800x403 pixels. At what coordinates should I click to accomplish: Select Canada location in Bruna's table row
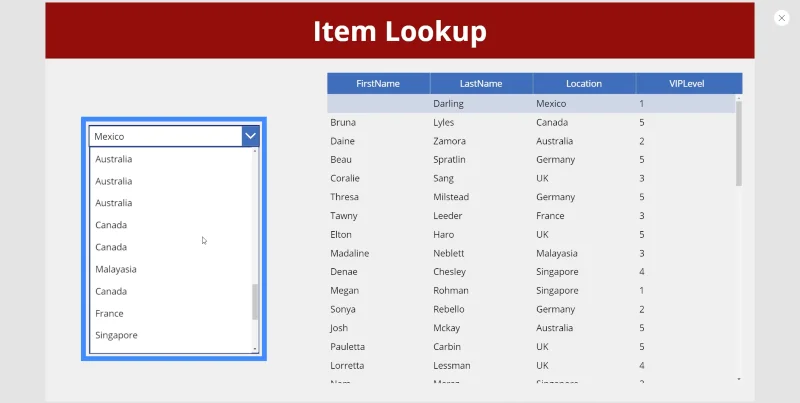(x=552, y=122)
